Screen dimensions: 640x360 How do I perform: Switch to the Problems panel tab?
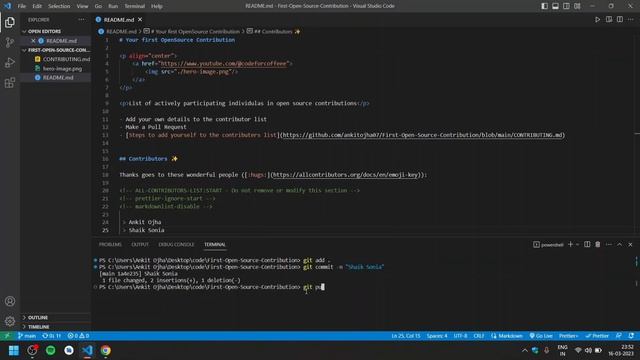[x=110, y=244]
